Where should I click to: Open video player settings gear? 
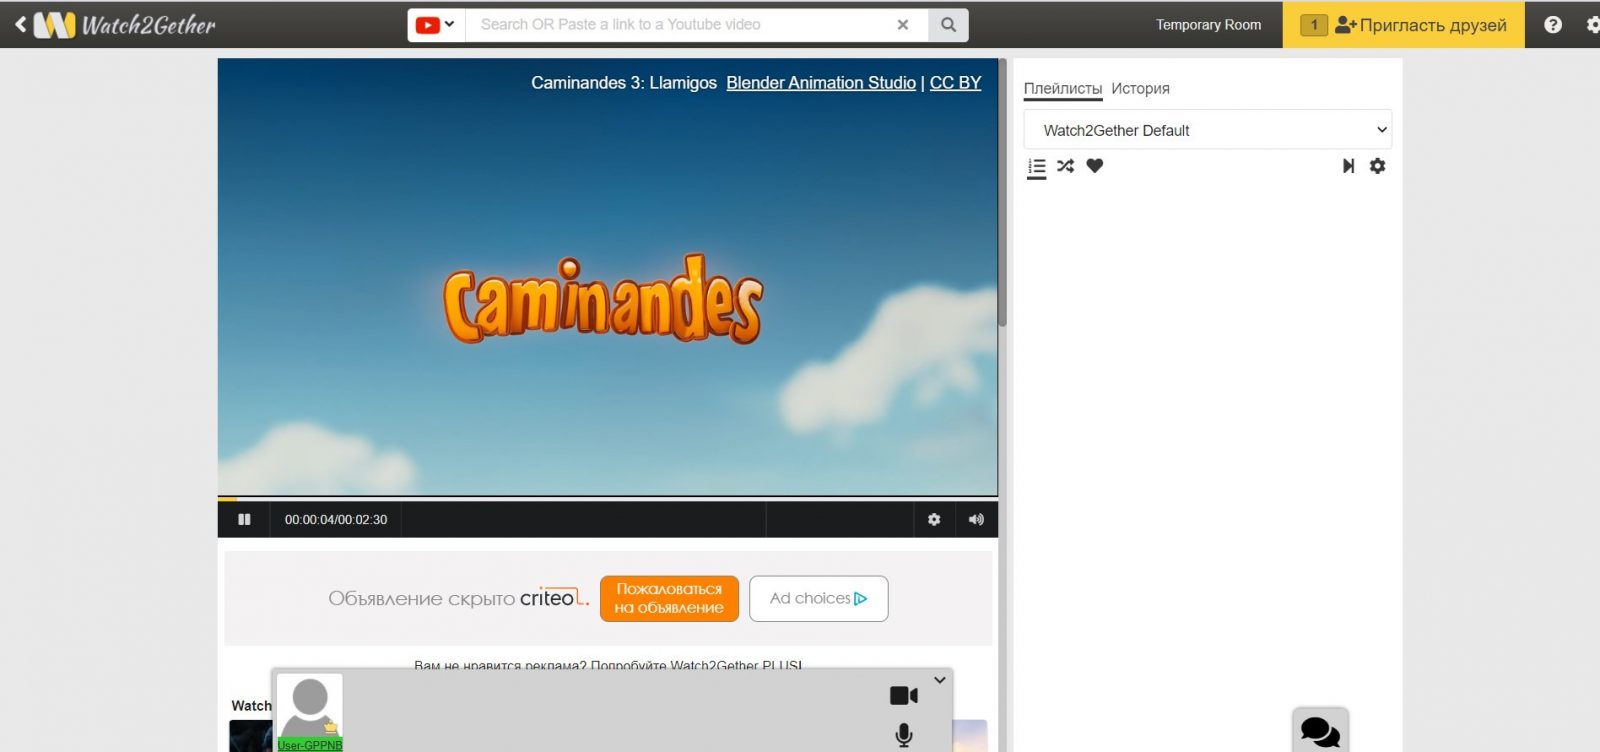pos(934,520)
